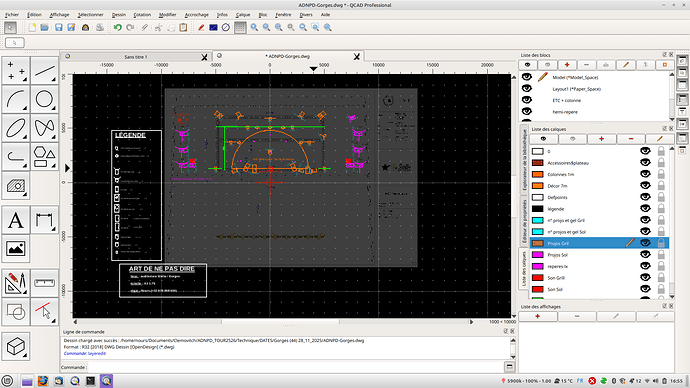
Task: Click the Save file icon
Action: coord(59,27)
